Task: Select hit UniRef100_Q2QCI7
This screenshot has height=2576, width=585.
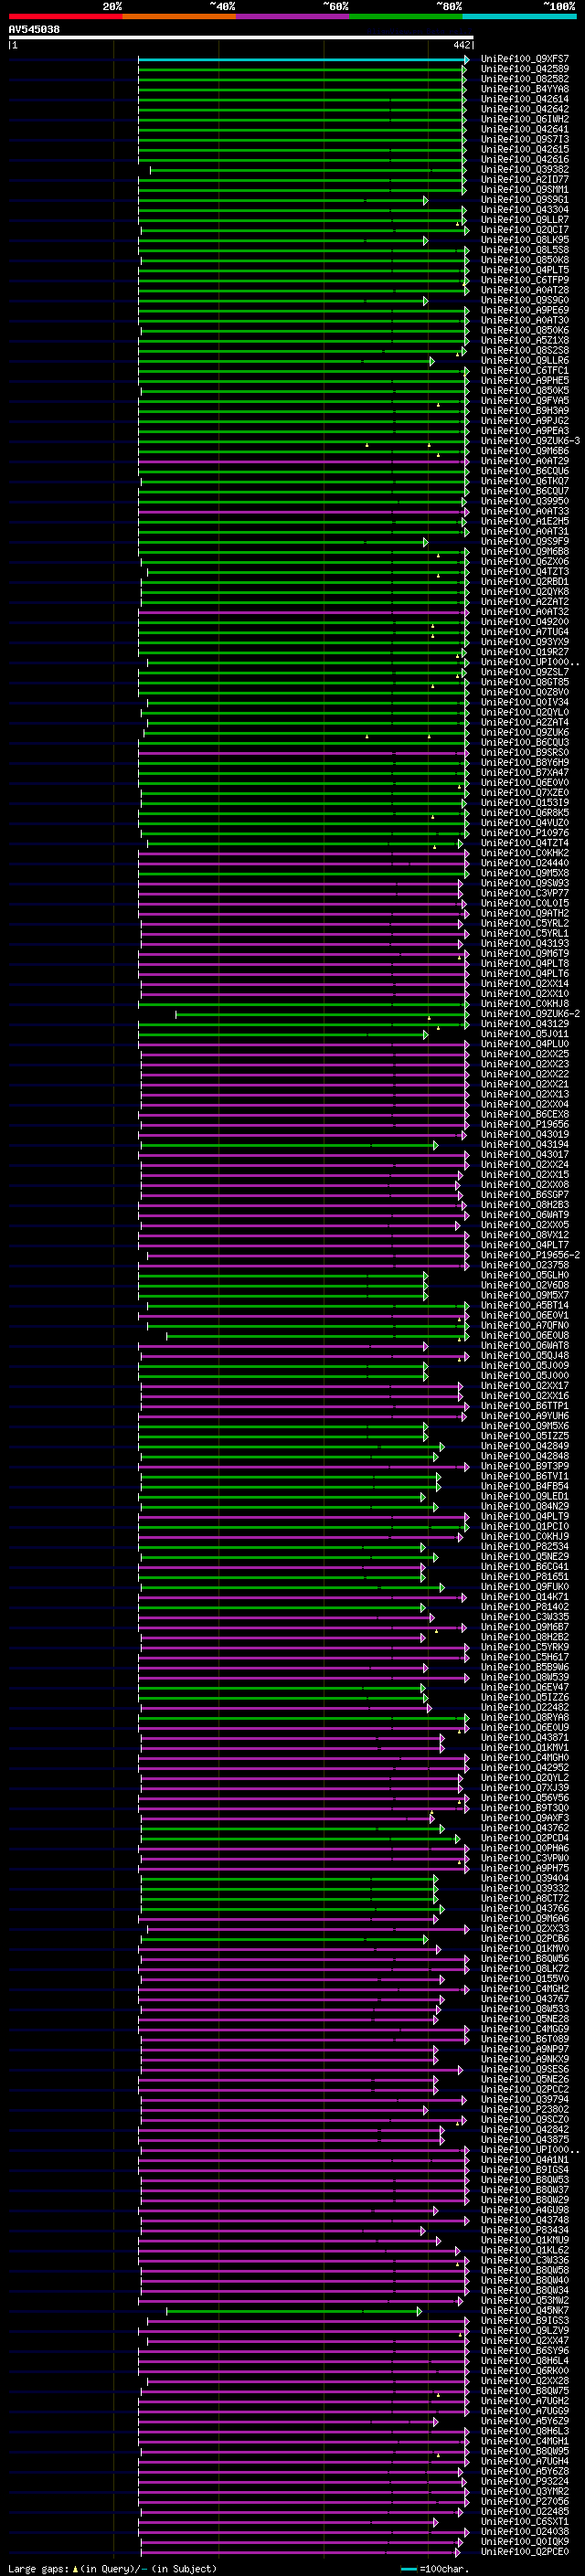Action: pos(525,230)
